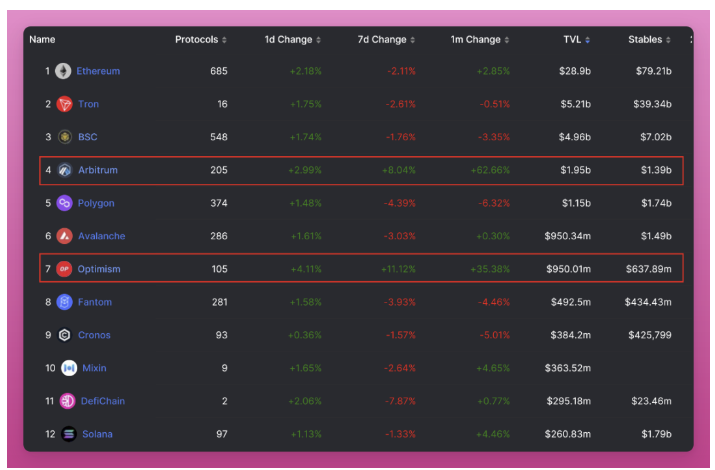715x470 pixels.
Task: Click the Cronos chain logo icon
Action: (65, 335)
